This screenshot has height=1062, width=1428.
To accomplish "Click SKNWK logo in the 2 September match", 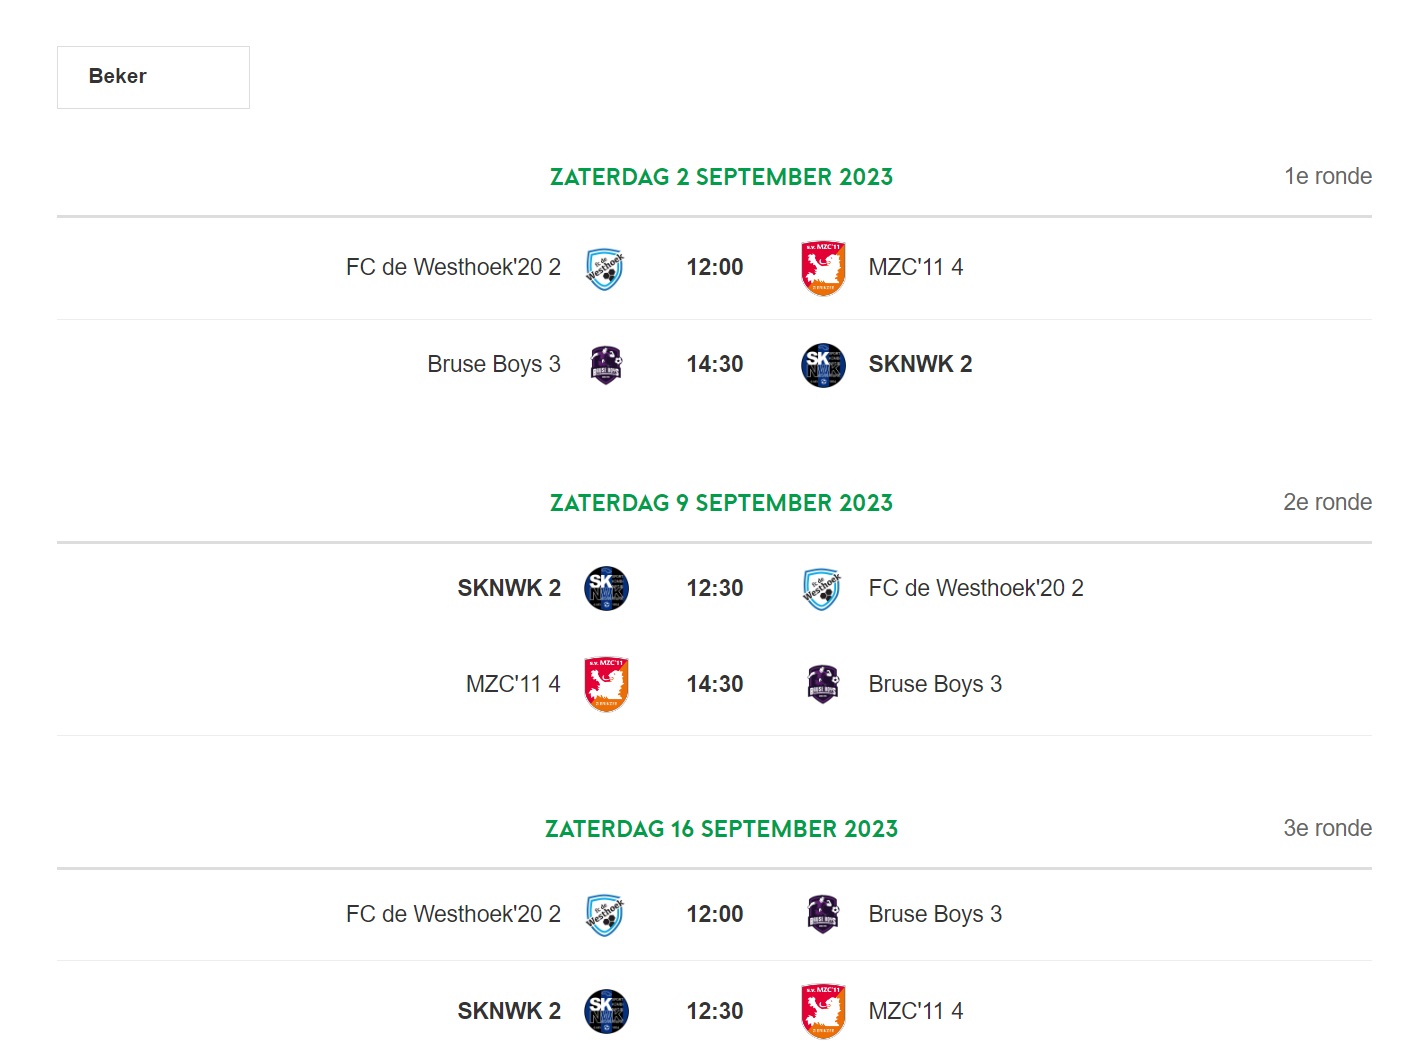I will click(x=823, y=365).
